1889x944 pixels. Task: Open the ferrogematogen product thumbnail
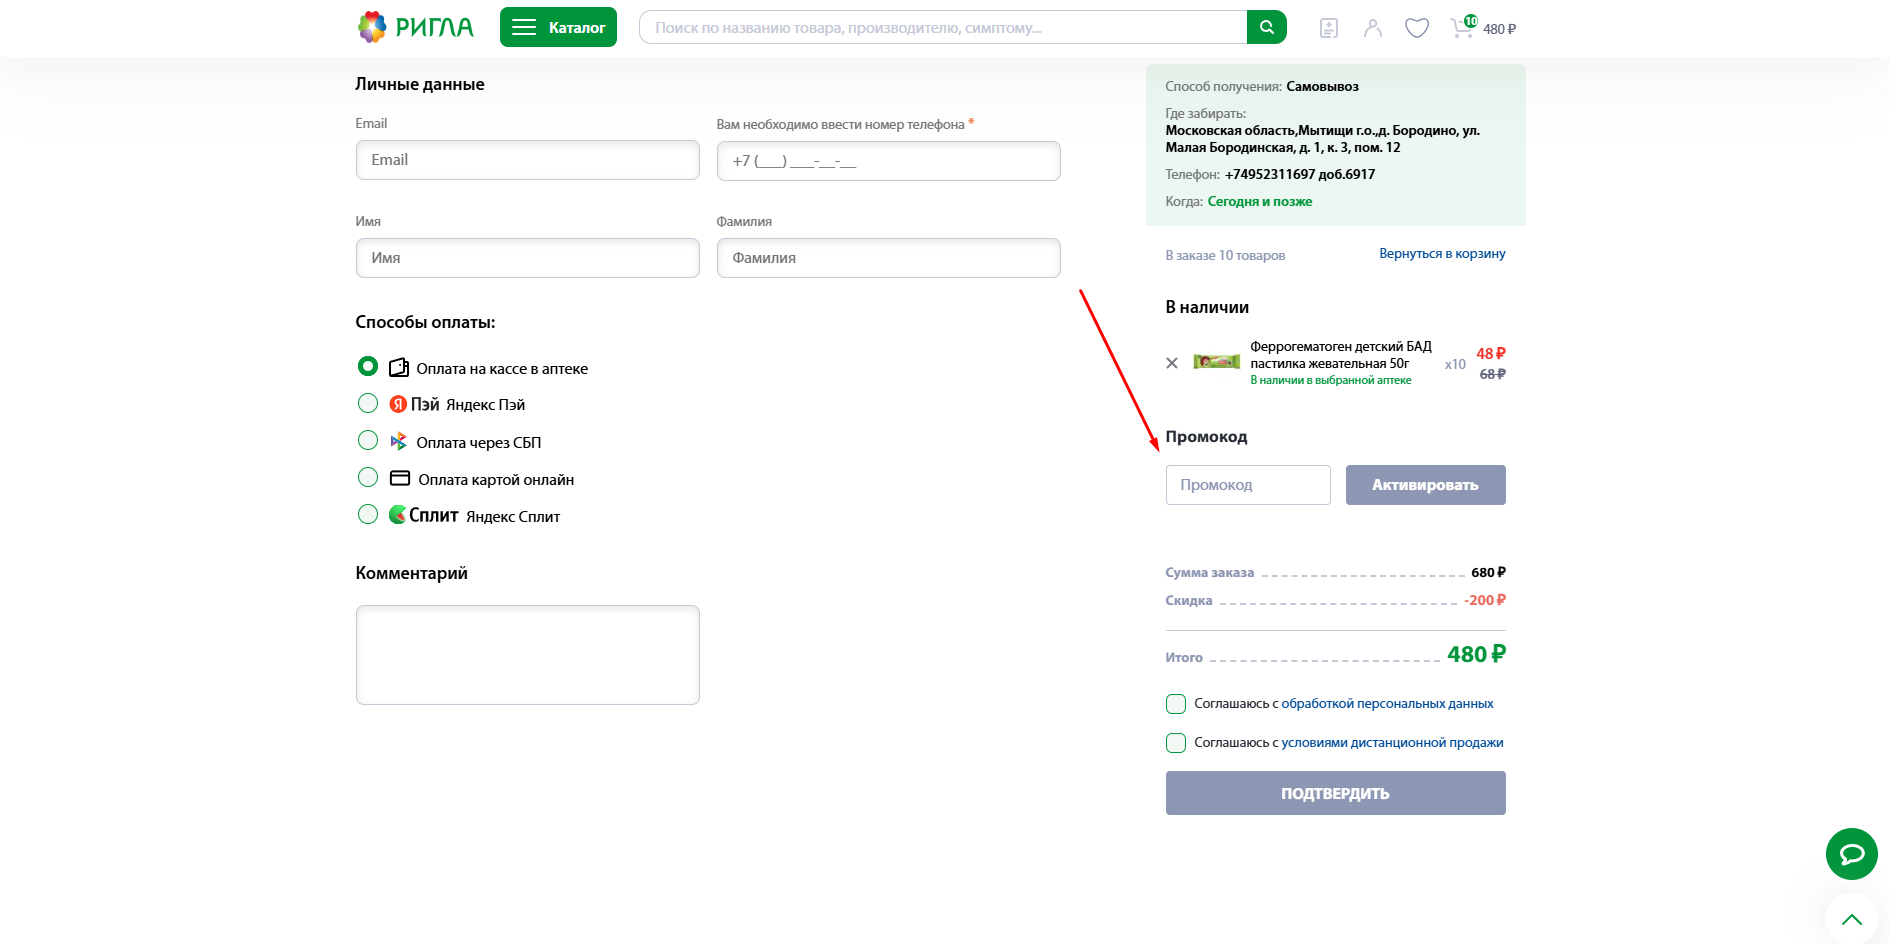tap(1216, 362)
